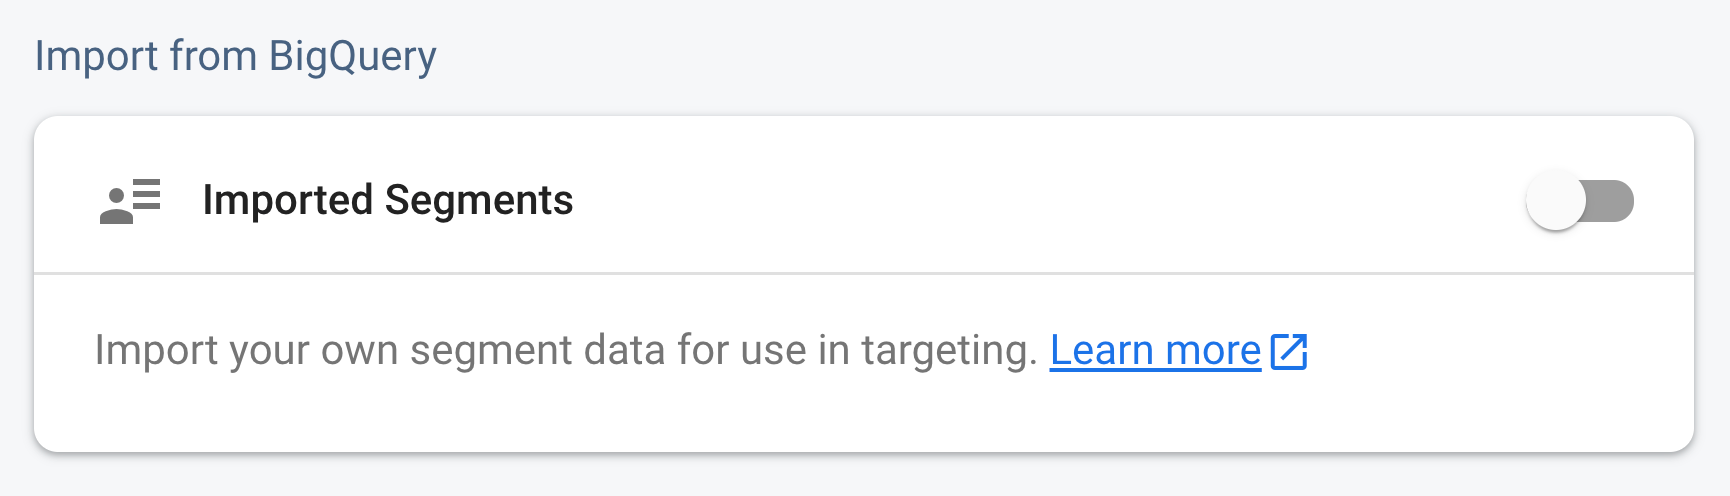Click the word "targeting" in the description
The image size is (1730, 496).
click(x=948, y=351)
